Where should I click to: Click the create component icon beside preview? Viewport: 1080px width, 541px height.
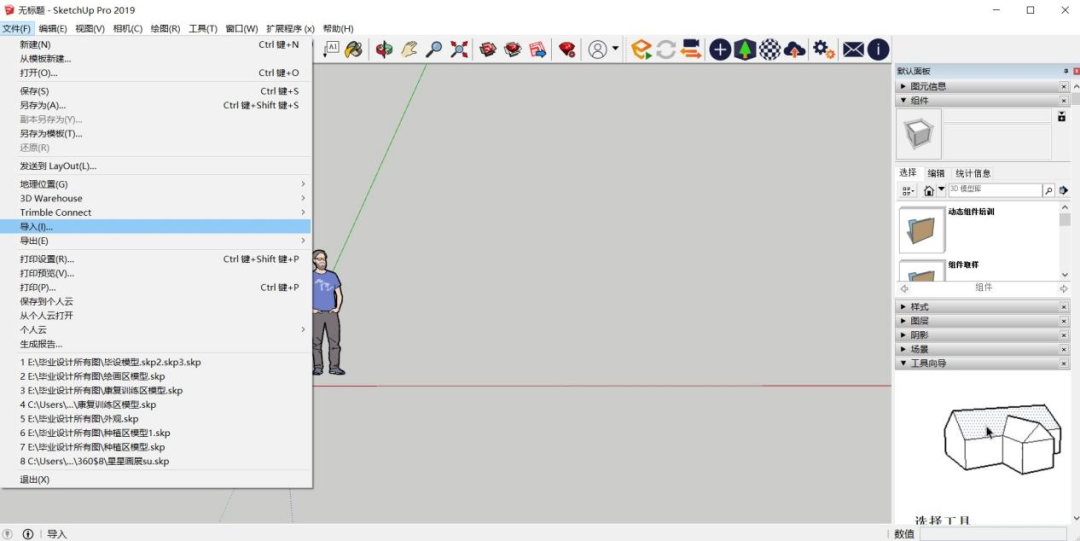1061,117
